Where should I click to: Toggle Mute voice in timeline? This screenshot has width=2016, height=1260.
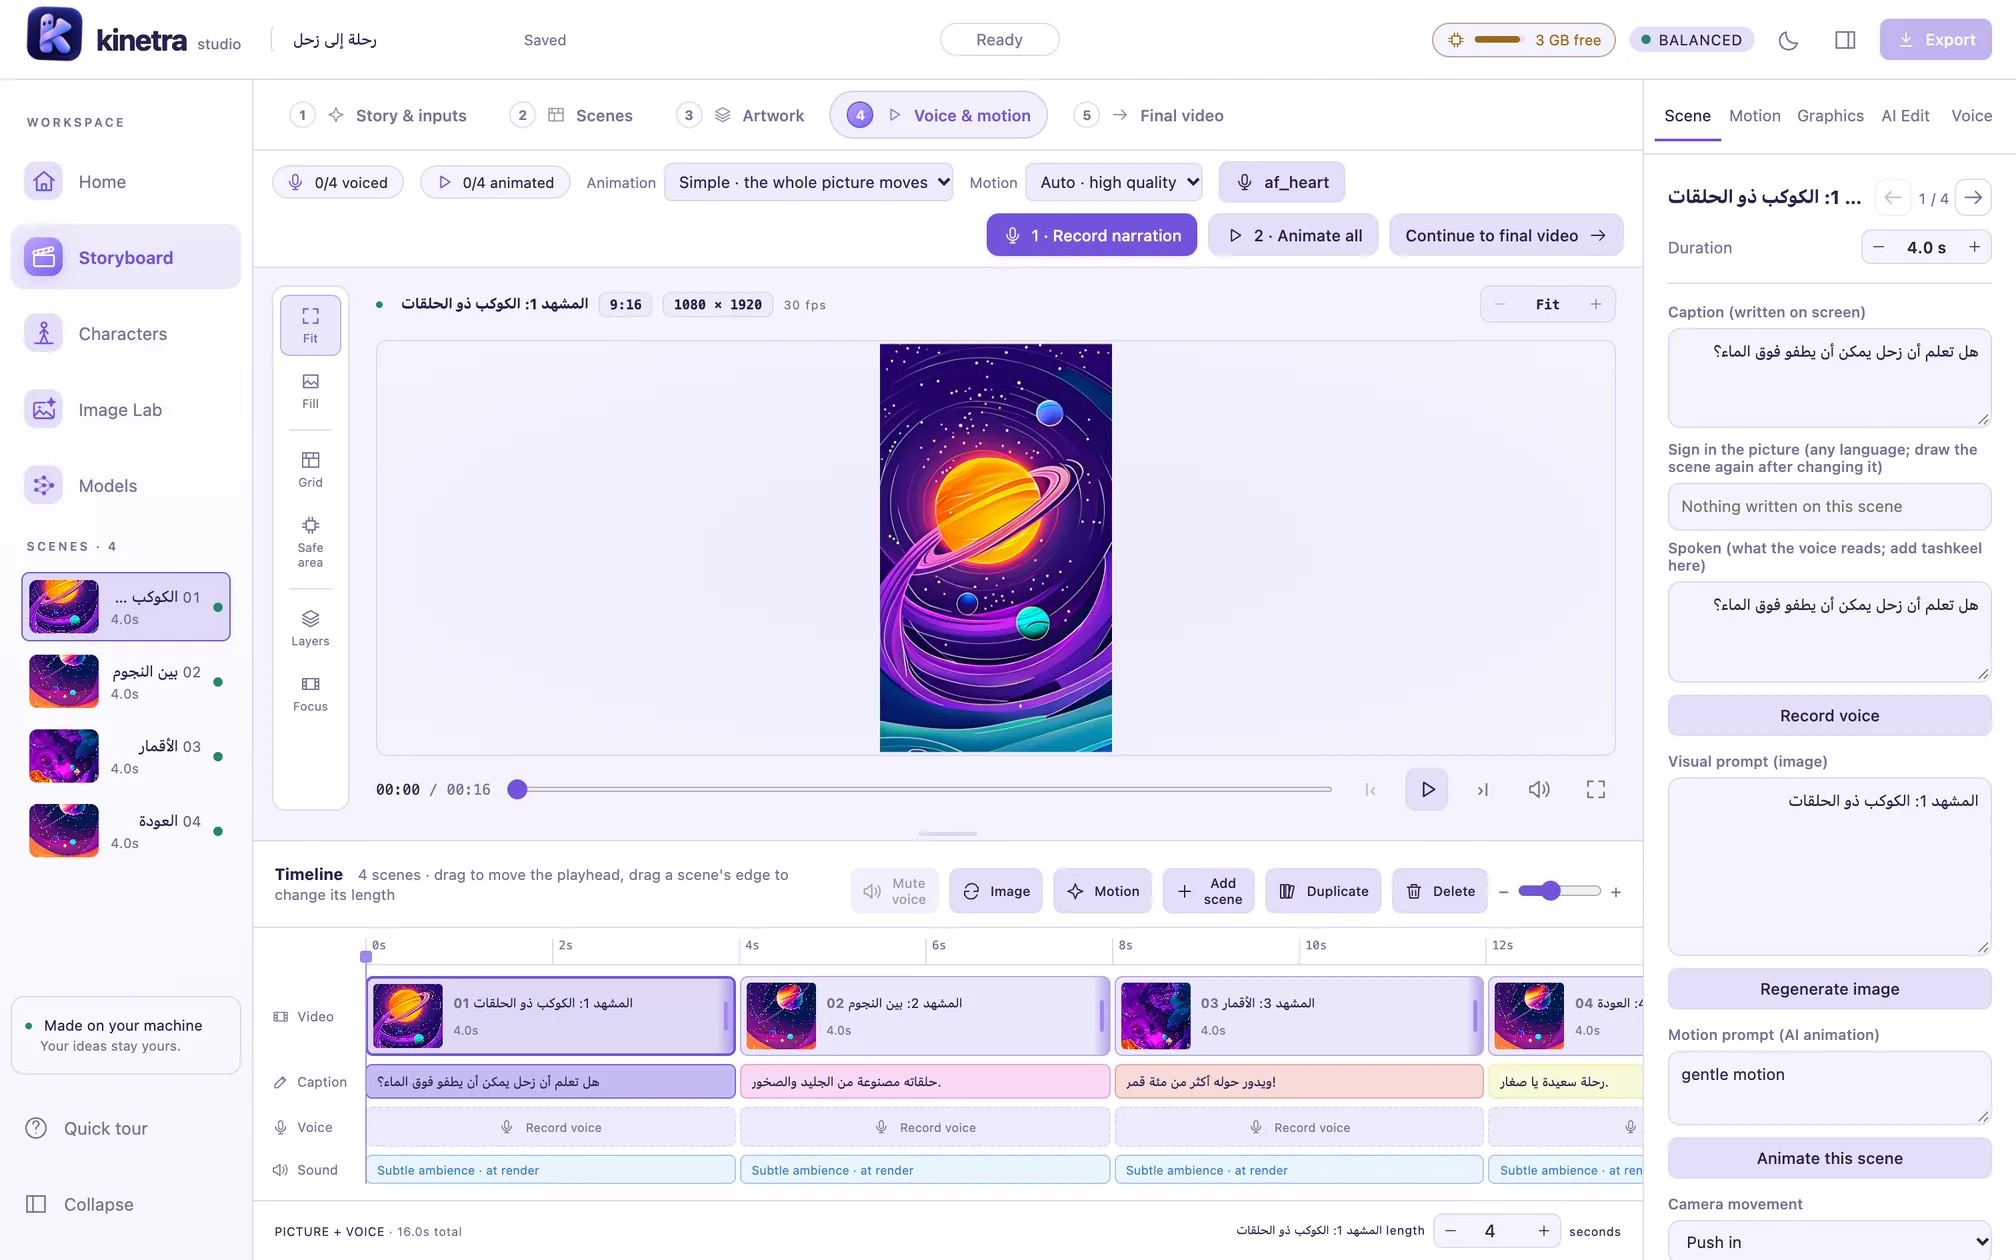tap(894, 891)
